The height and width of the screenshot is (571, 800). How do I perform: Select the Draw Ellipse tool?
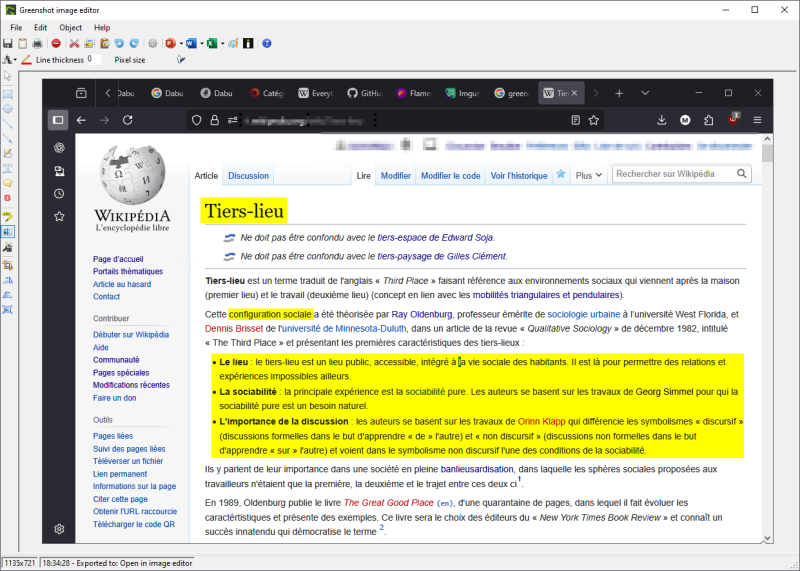(x=8, y=109)
